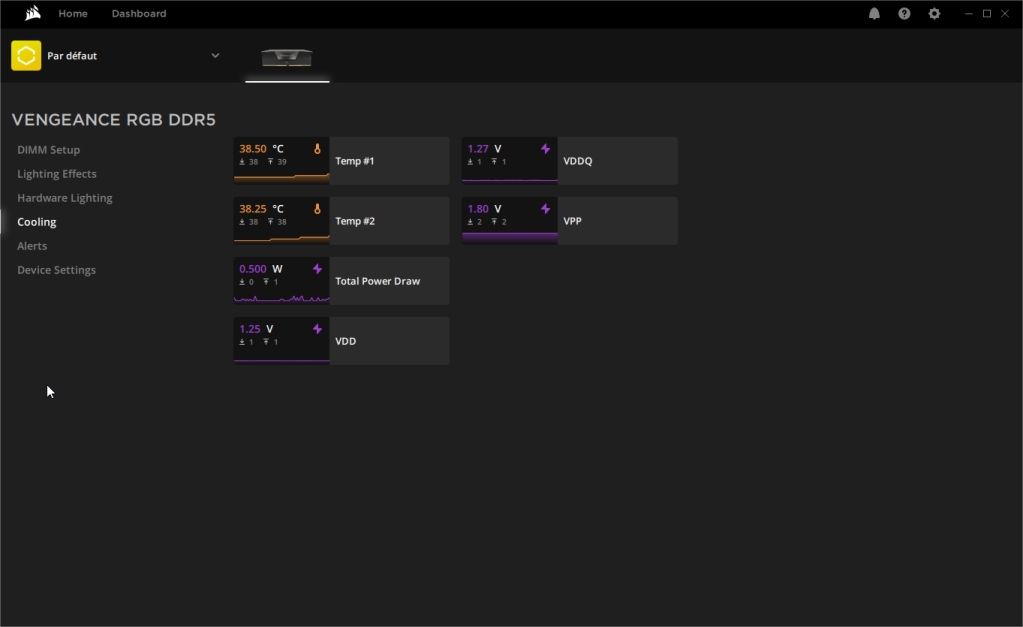This screenshot has height=627, width=1023.
Task: Click the 38.50 °C temperature reading
Action: [x=262, y=149]
